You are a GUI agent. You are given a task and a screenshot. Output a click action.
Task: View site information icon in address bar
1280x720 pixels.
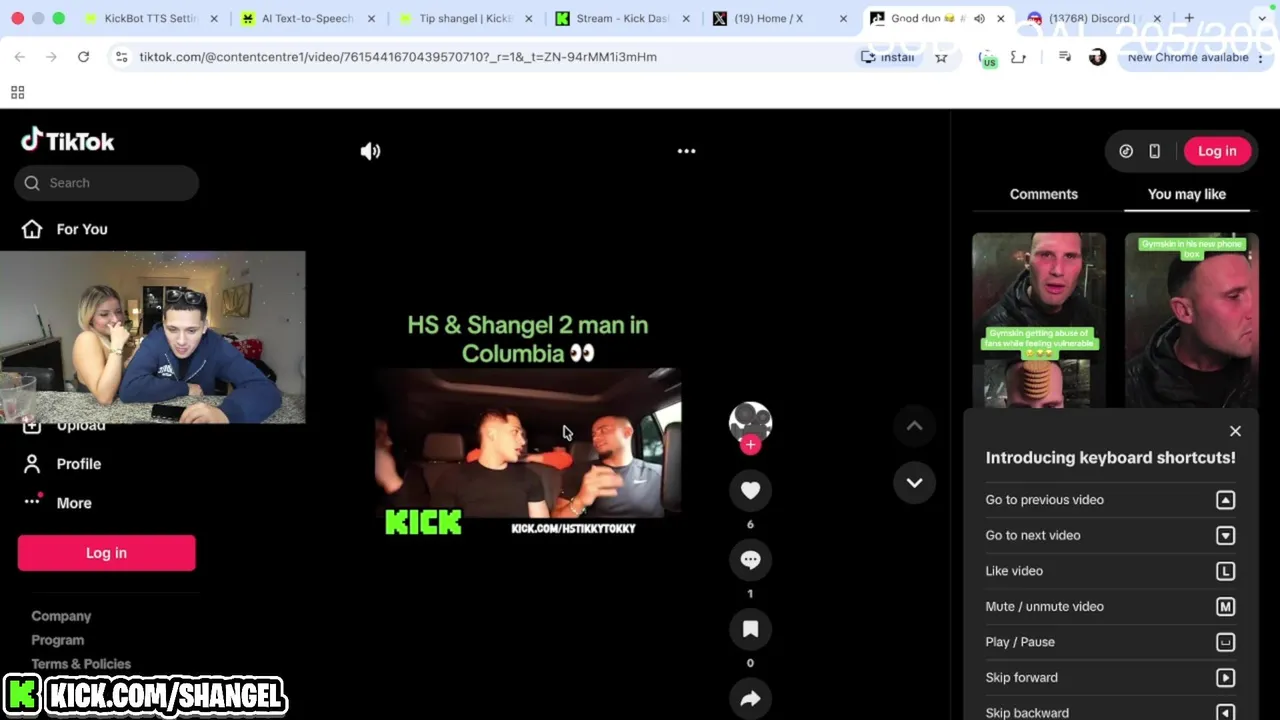121,57
